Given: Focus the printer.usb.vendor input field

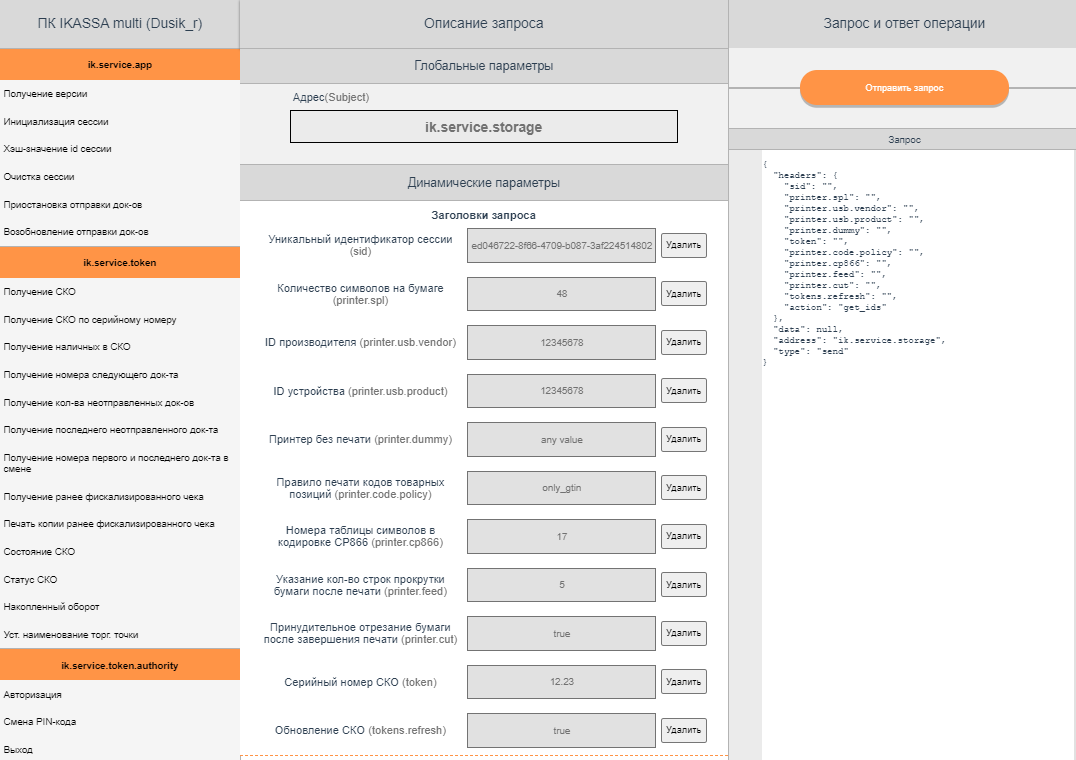Looking at the screenshot, I should click(561, 342).
